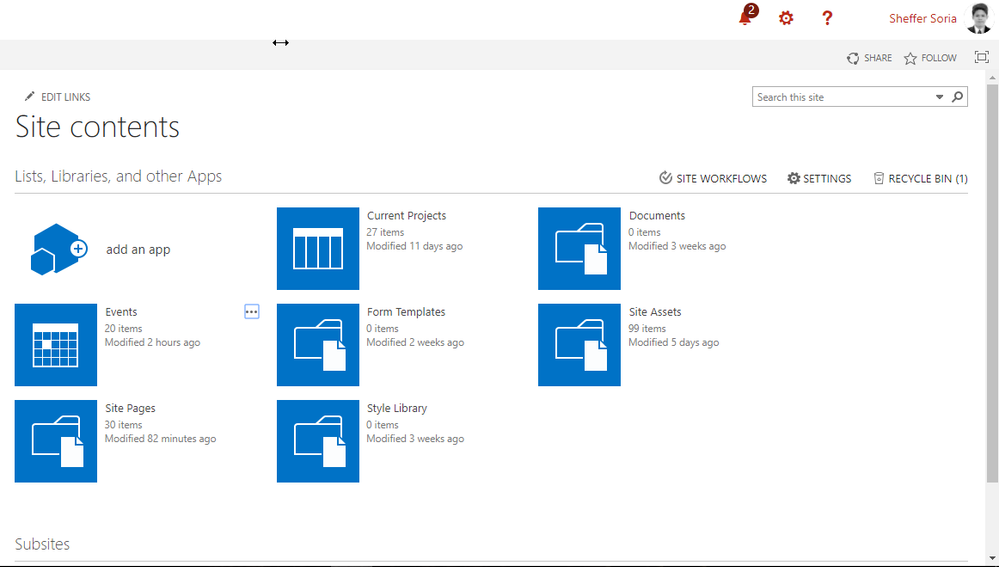The height and width of the screenshot is (567, 999).
Task: Click the add an app hexagon icon
Action: (x=58, y=249)
